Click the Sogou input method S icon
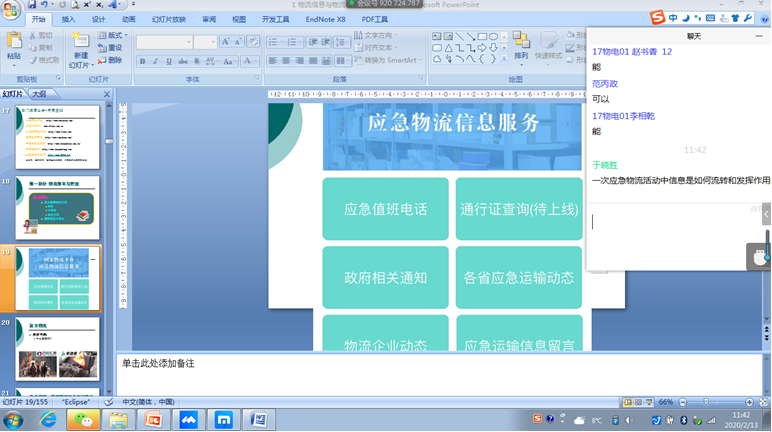Viewport: 772px width, 432px height. coord(657,18)
